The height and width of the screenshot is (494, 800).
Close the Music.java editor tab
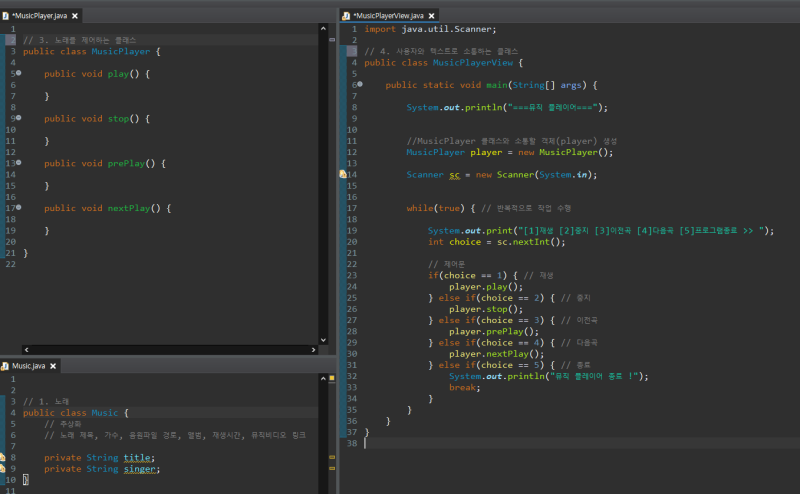click(x=53, y=366)
